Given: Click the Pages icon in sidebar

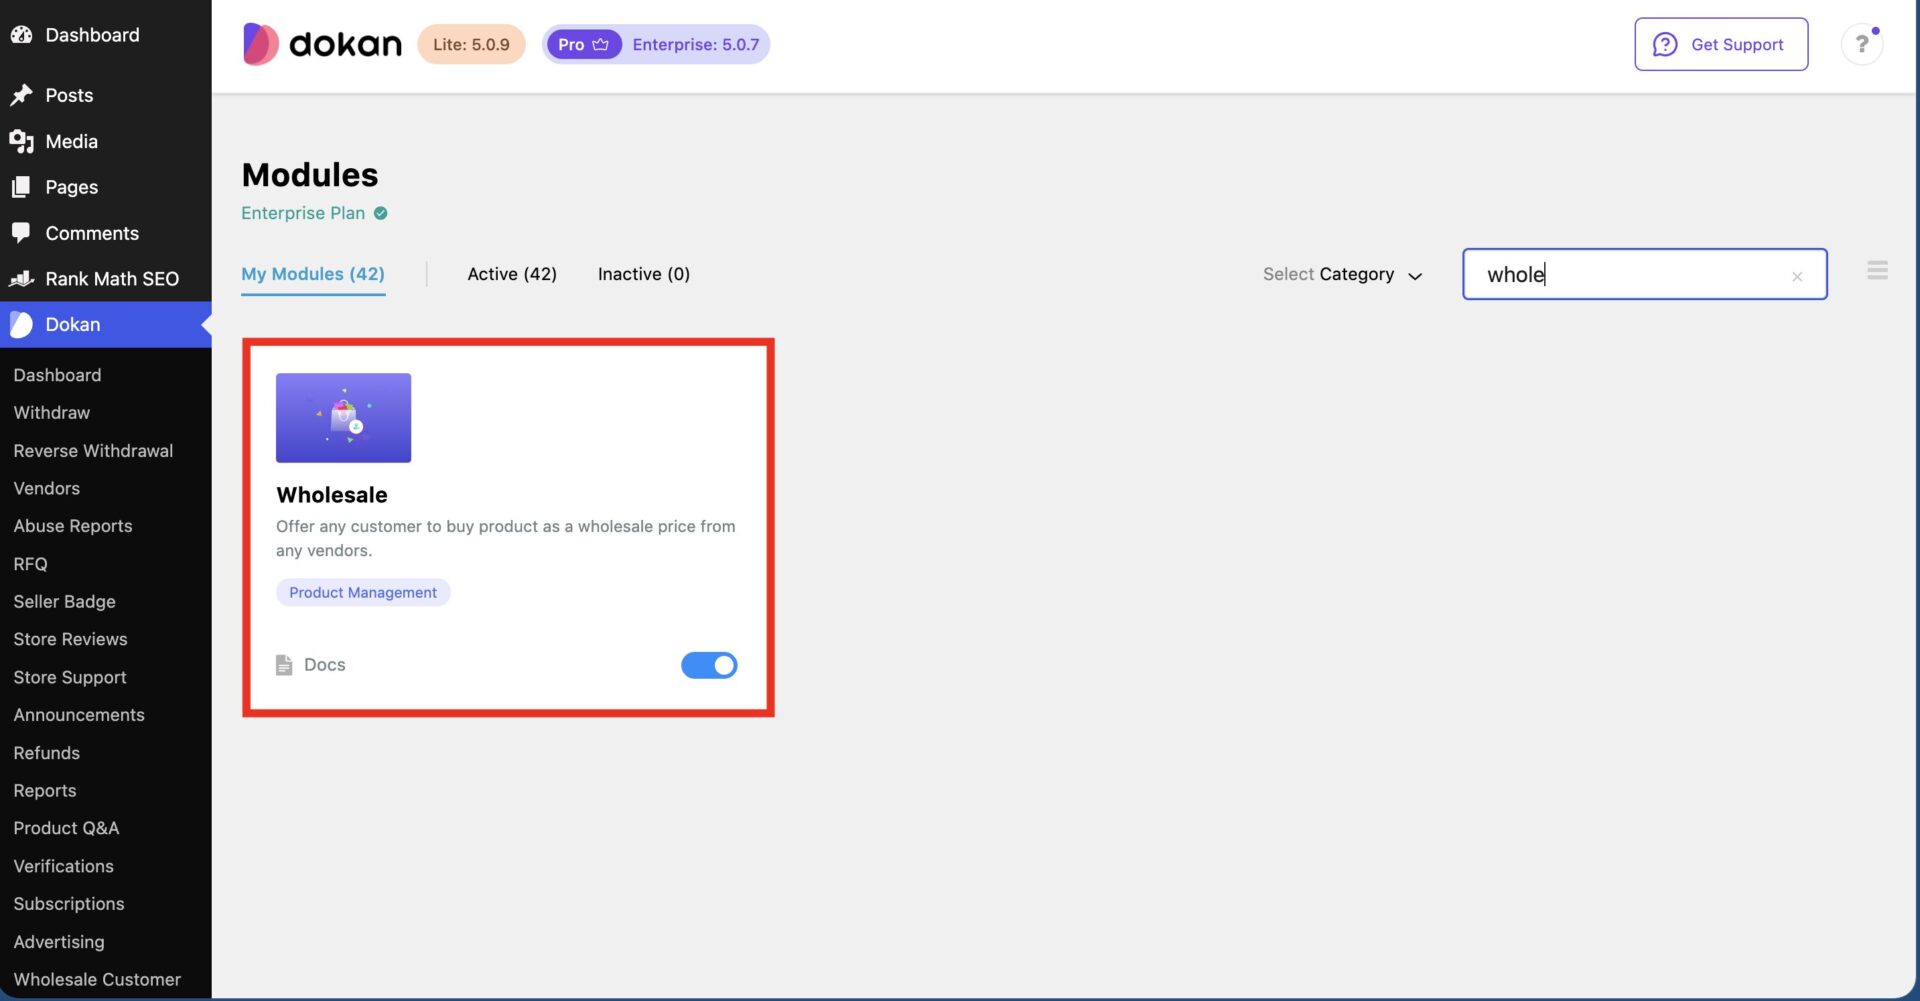Looking at the screenshot, I should (21, 187).
